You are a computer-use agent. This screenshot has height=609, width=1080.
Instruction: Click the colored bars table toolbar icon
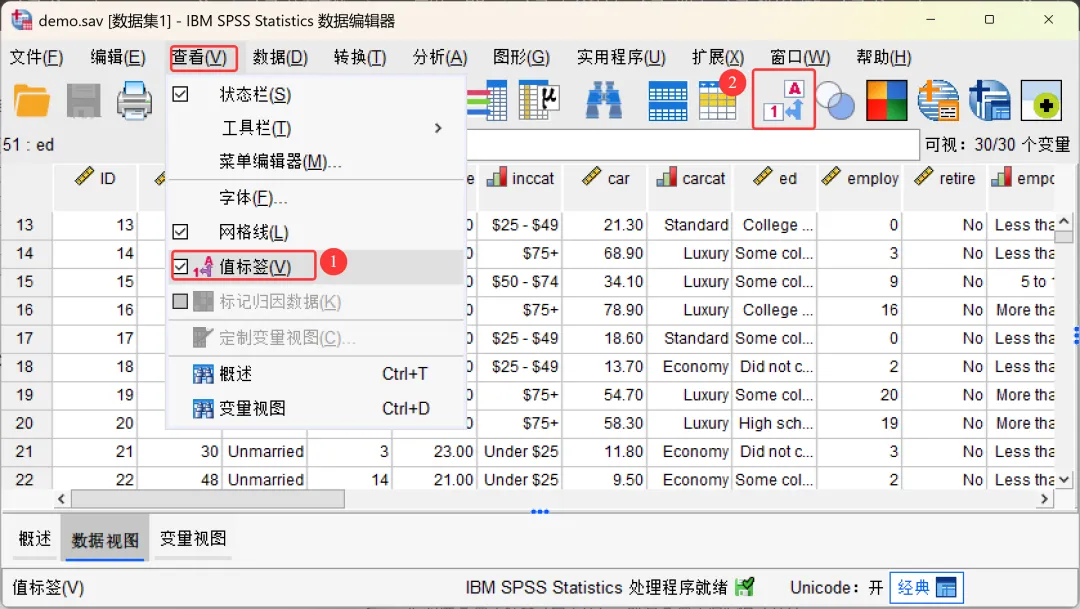[487, 101]
